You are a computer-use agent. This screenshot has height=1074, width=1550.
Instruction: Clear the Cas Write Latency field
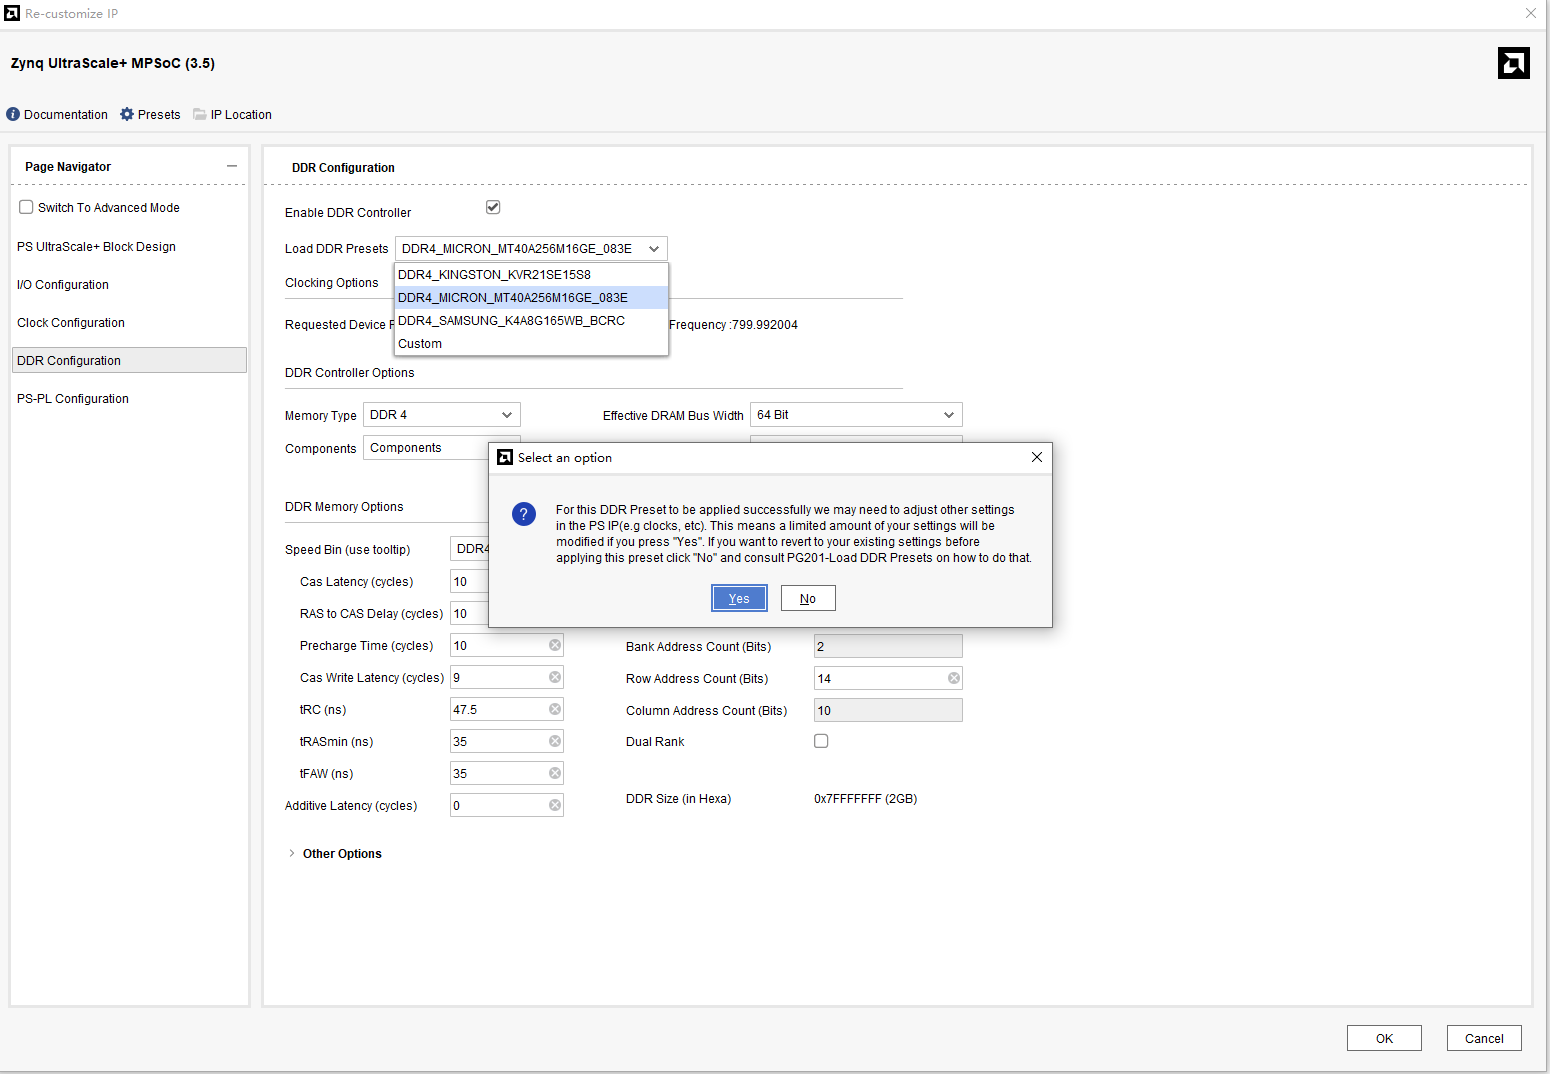pos(555,677)
